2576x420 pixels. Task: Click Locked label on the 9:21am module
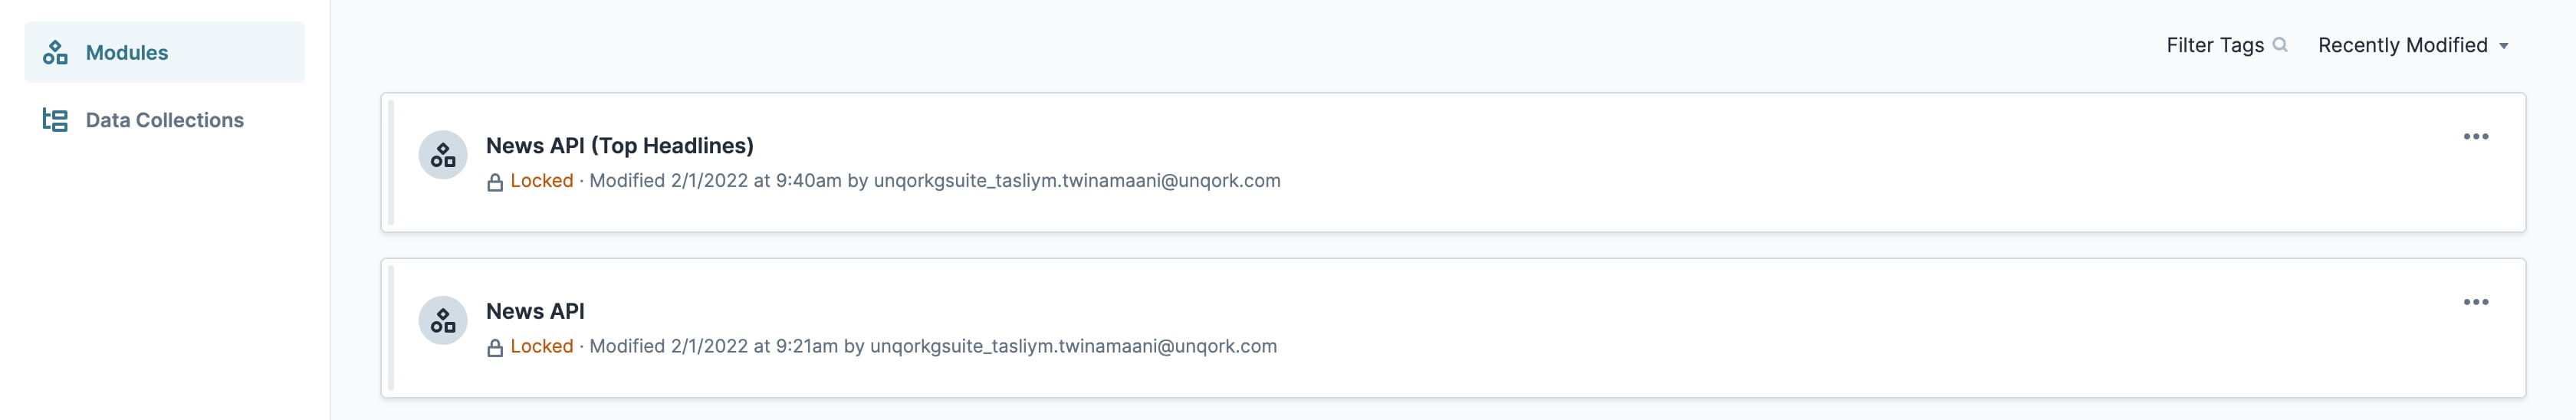pyautogui.click(x=542, y=346)
